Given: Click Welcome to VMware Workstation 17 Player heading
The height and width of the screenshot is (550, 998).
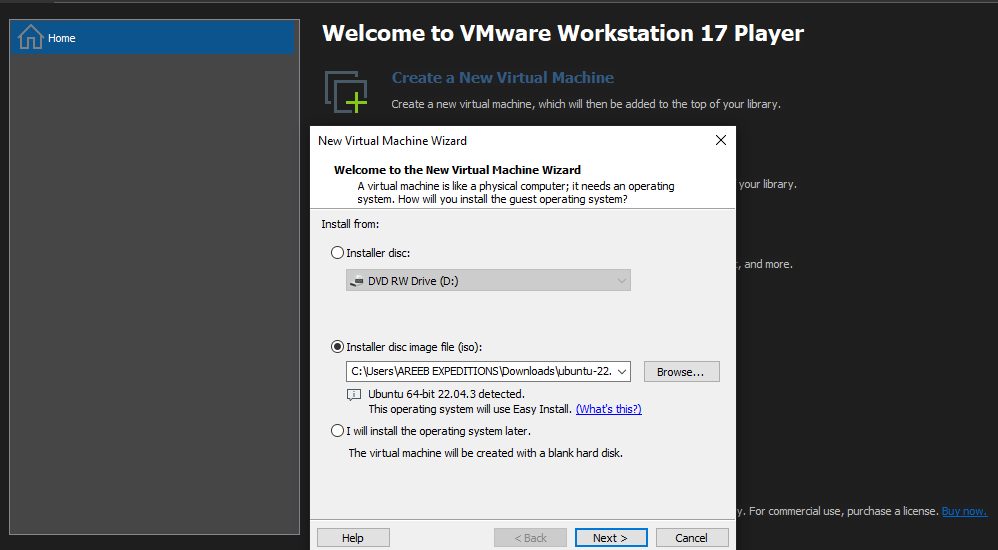Looking at the screenshot, I should [x=563, y=33].
